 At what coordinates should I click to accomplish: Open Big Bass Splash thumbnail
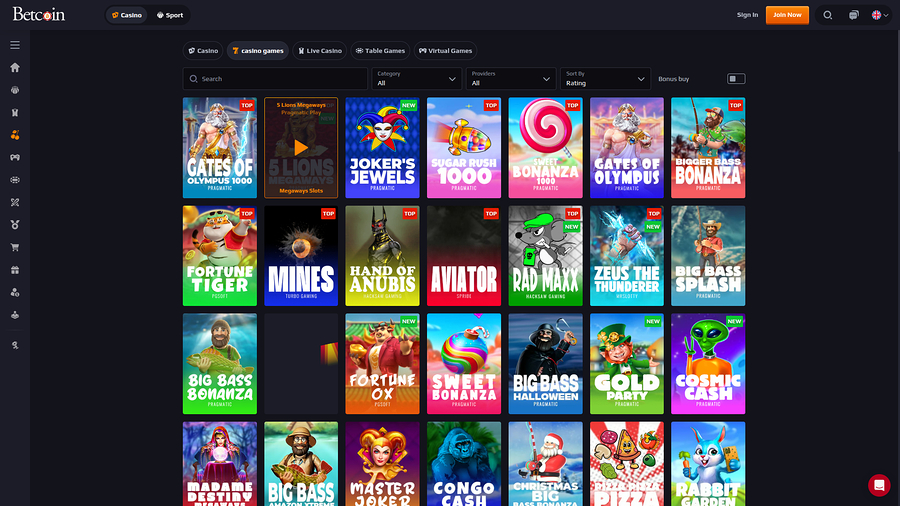[708, 256]
